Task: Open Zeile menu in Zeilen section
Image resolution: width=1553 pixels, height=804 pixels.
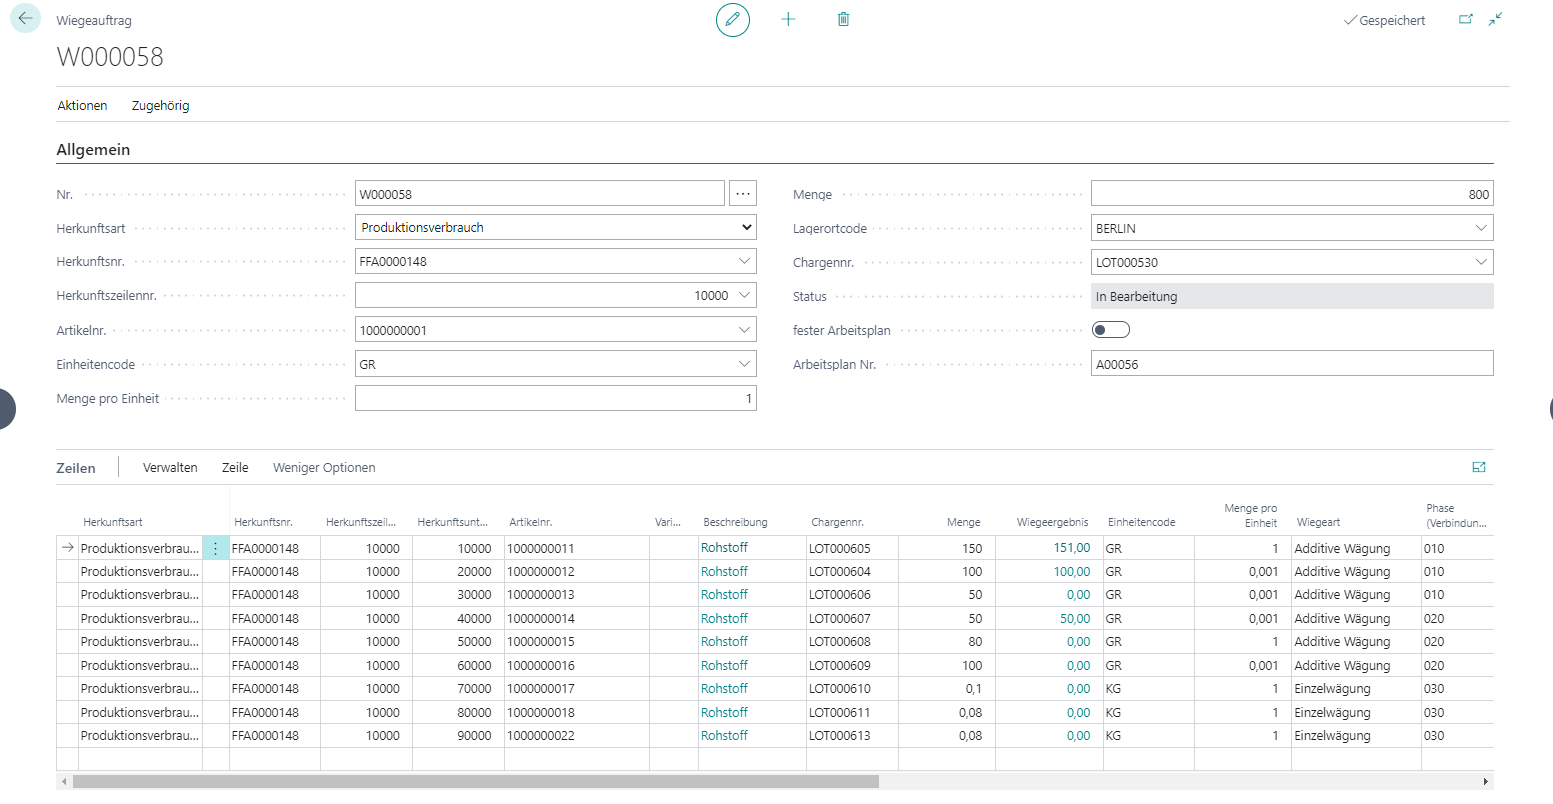Action: [x=235, y=467]
